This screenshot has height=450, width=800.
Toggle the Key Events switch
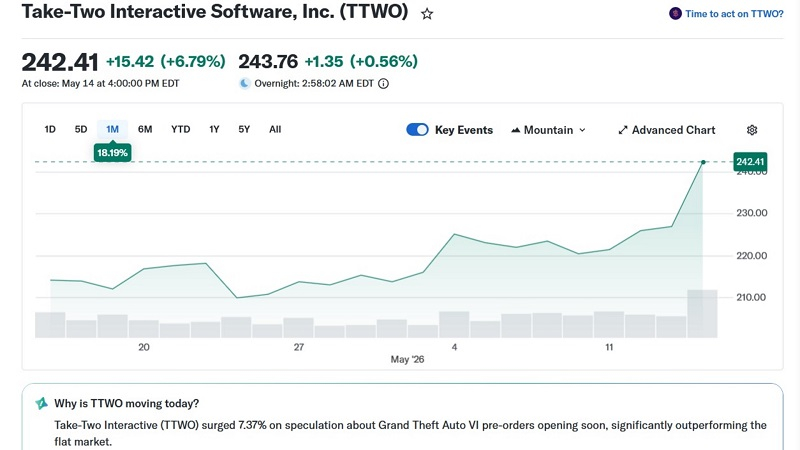[x=417, y=130]
